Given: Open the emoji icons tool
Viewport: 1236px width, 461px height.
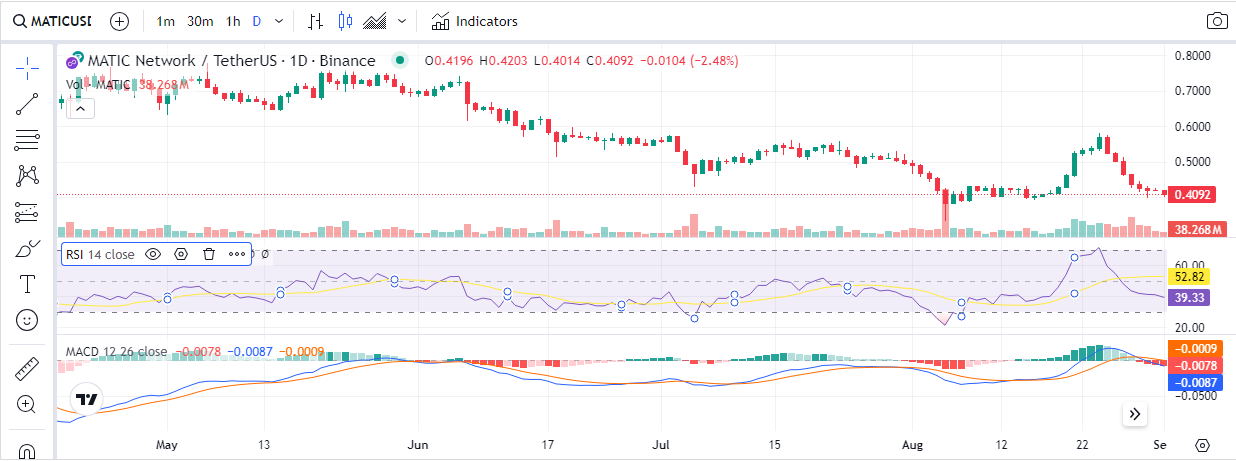Looking at the screenshot, I should pyautogui.click(x=27, y=320).
